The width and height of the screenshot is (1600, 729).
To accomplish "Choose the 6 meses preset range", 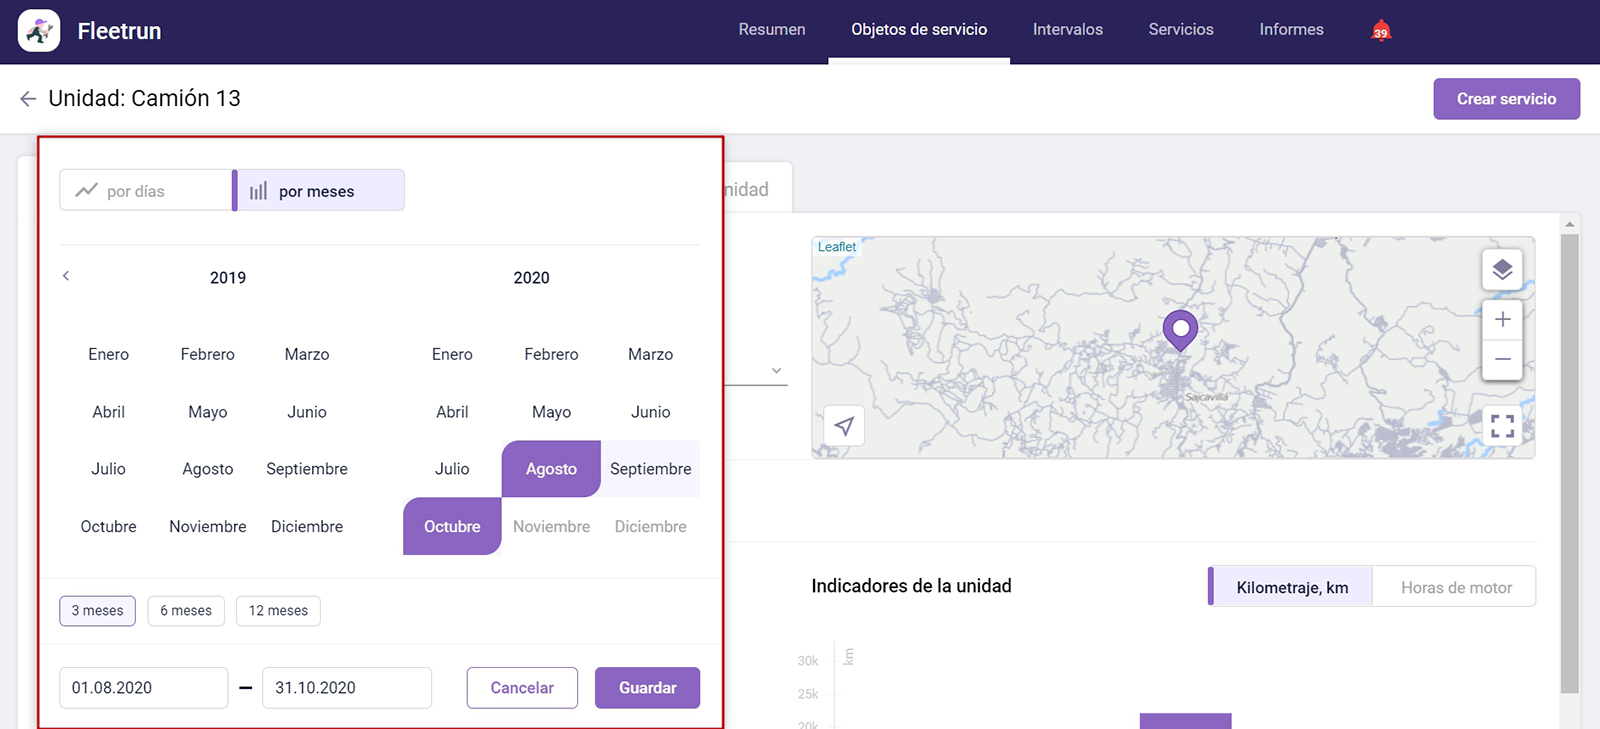I will pyautogui.click(x=186, y=611).
